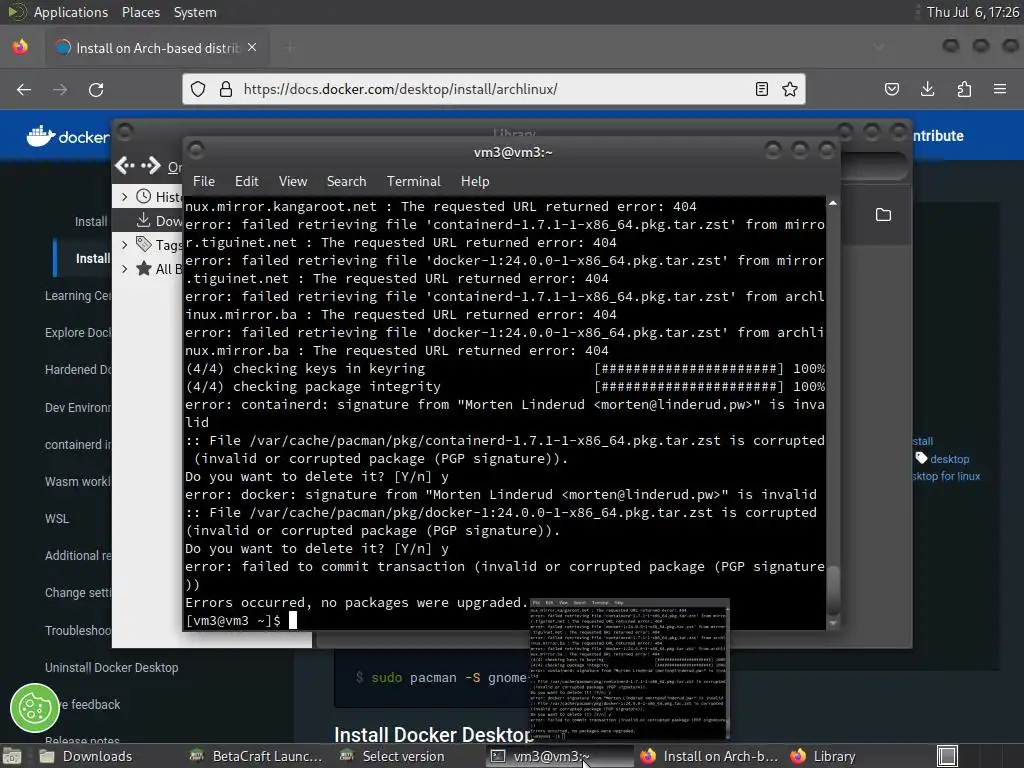Viewport: 1024px width, 768px height.
Task: Click the terminal scrollbar down arrow
Action: (x=833, y=623)
